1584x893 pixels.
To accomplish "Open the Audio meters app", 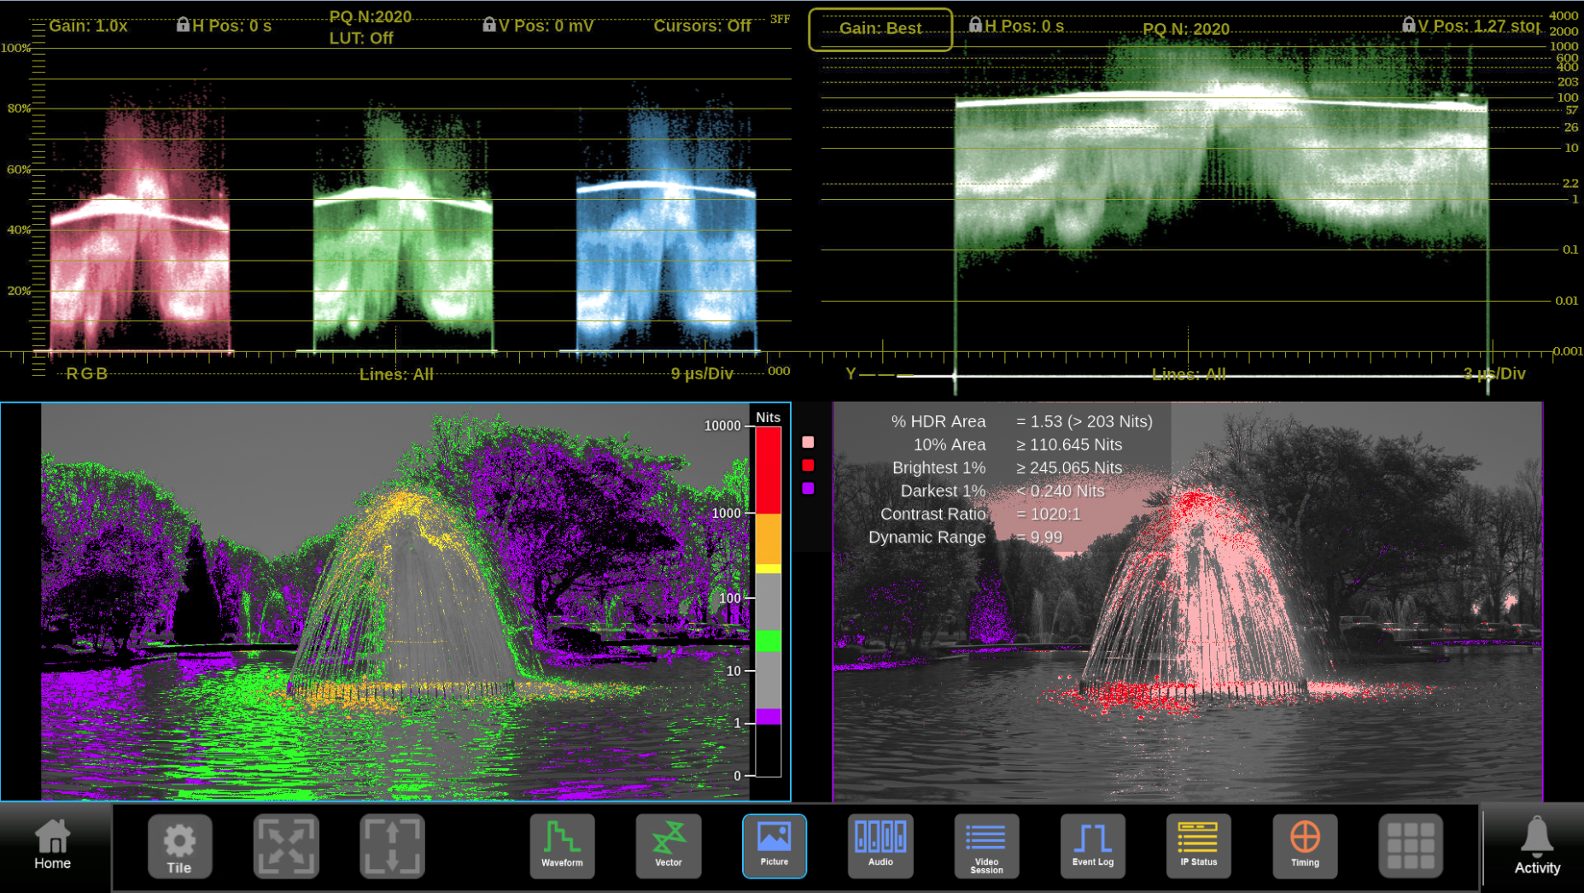I will [x=880, y=845].
